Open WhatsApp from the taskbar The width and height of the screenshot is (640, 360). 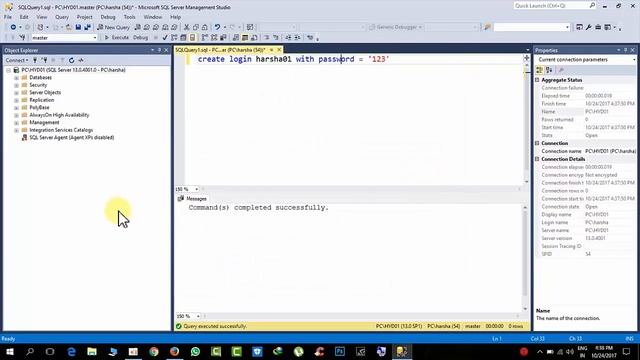[195, 351]
